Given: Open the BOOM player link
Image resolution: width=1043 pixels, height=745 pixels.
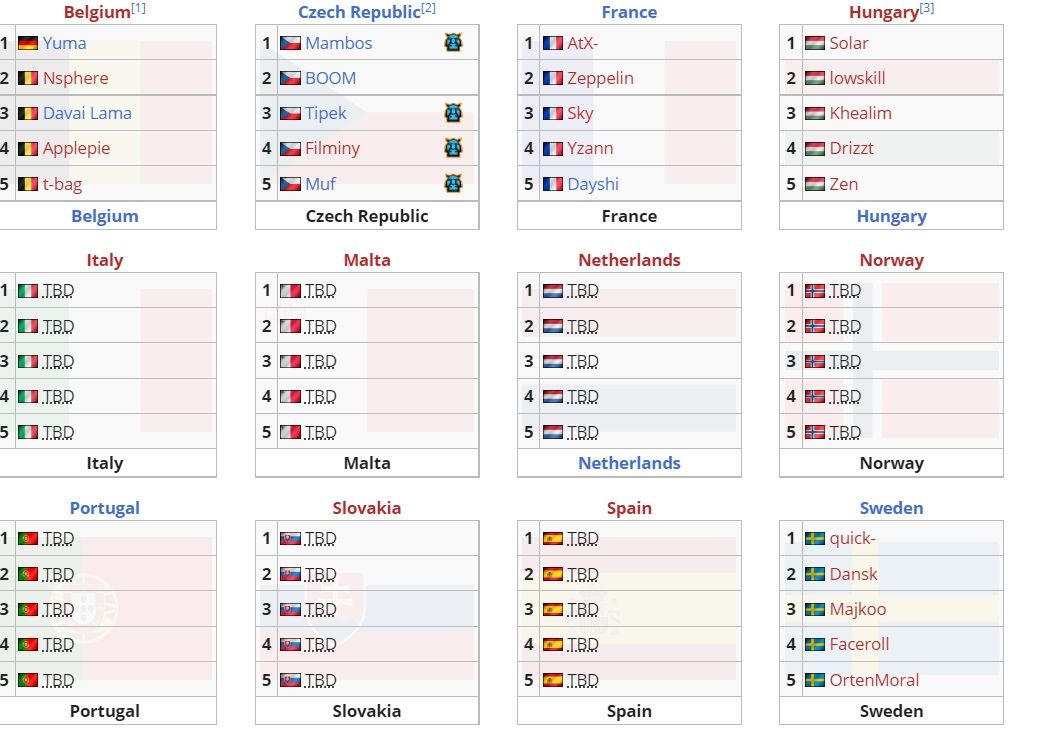Looking at the screenshot, I should pos(331,78).
